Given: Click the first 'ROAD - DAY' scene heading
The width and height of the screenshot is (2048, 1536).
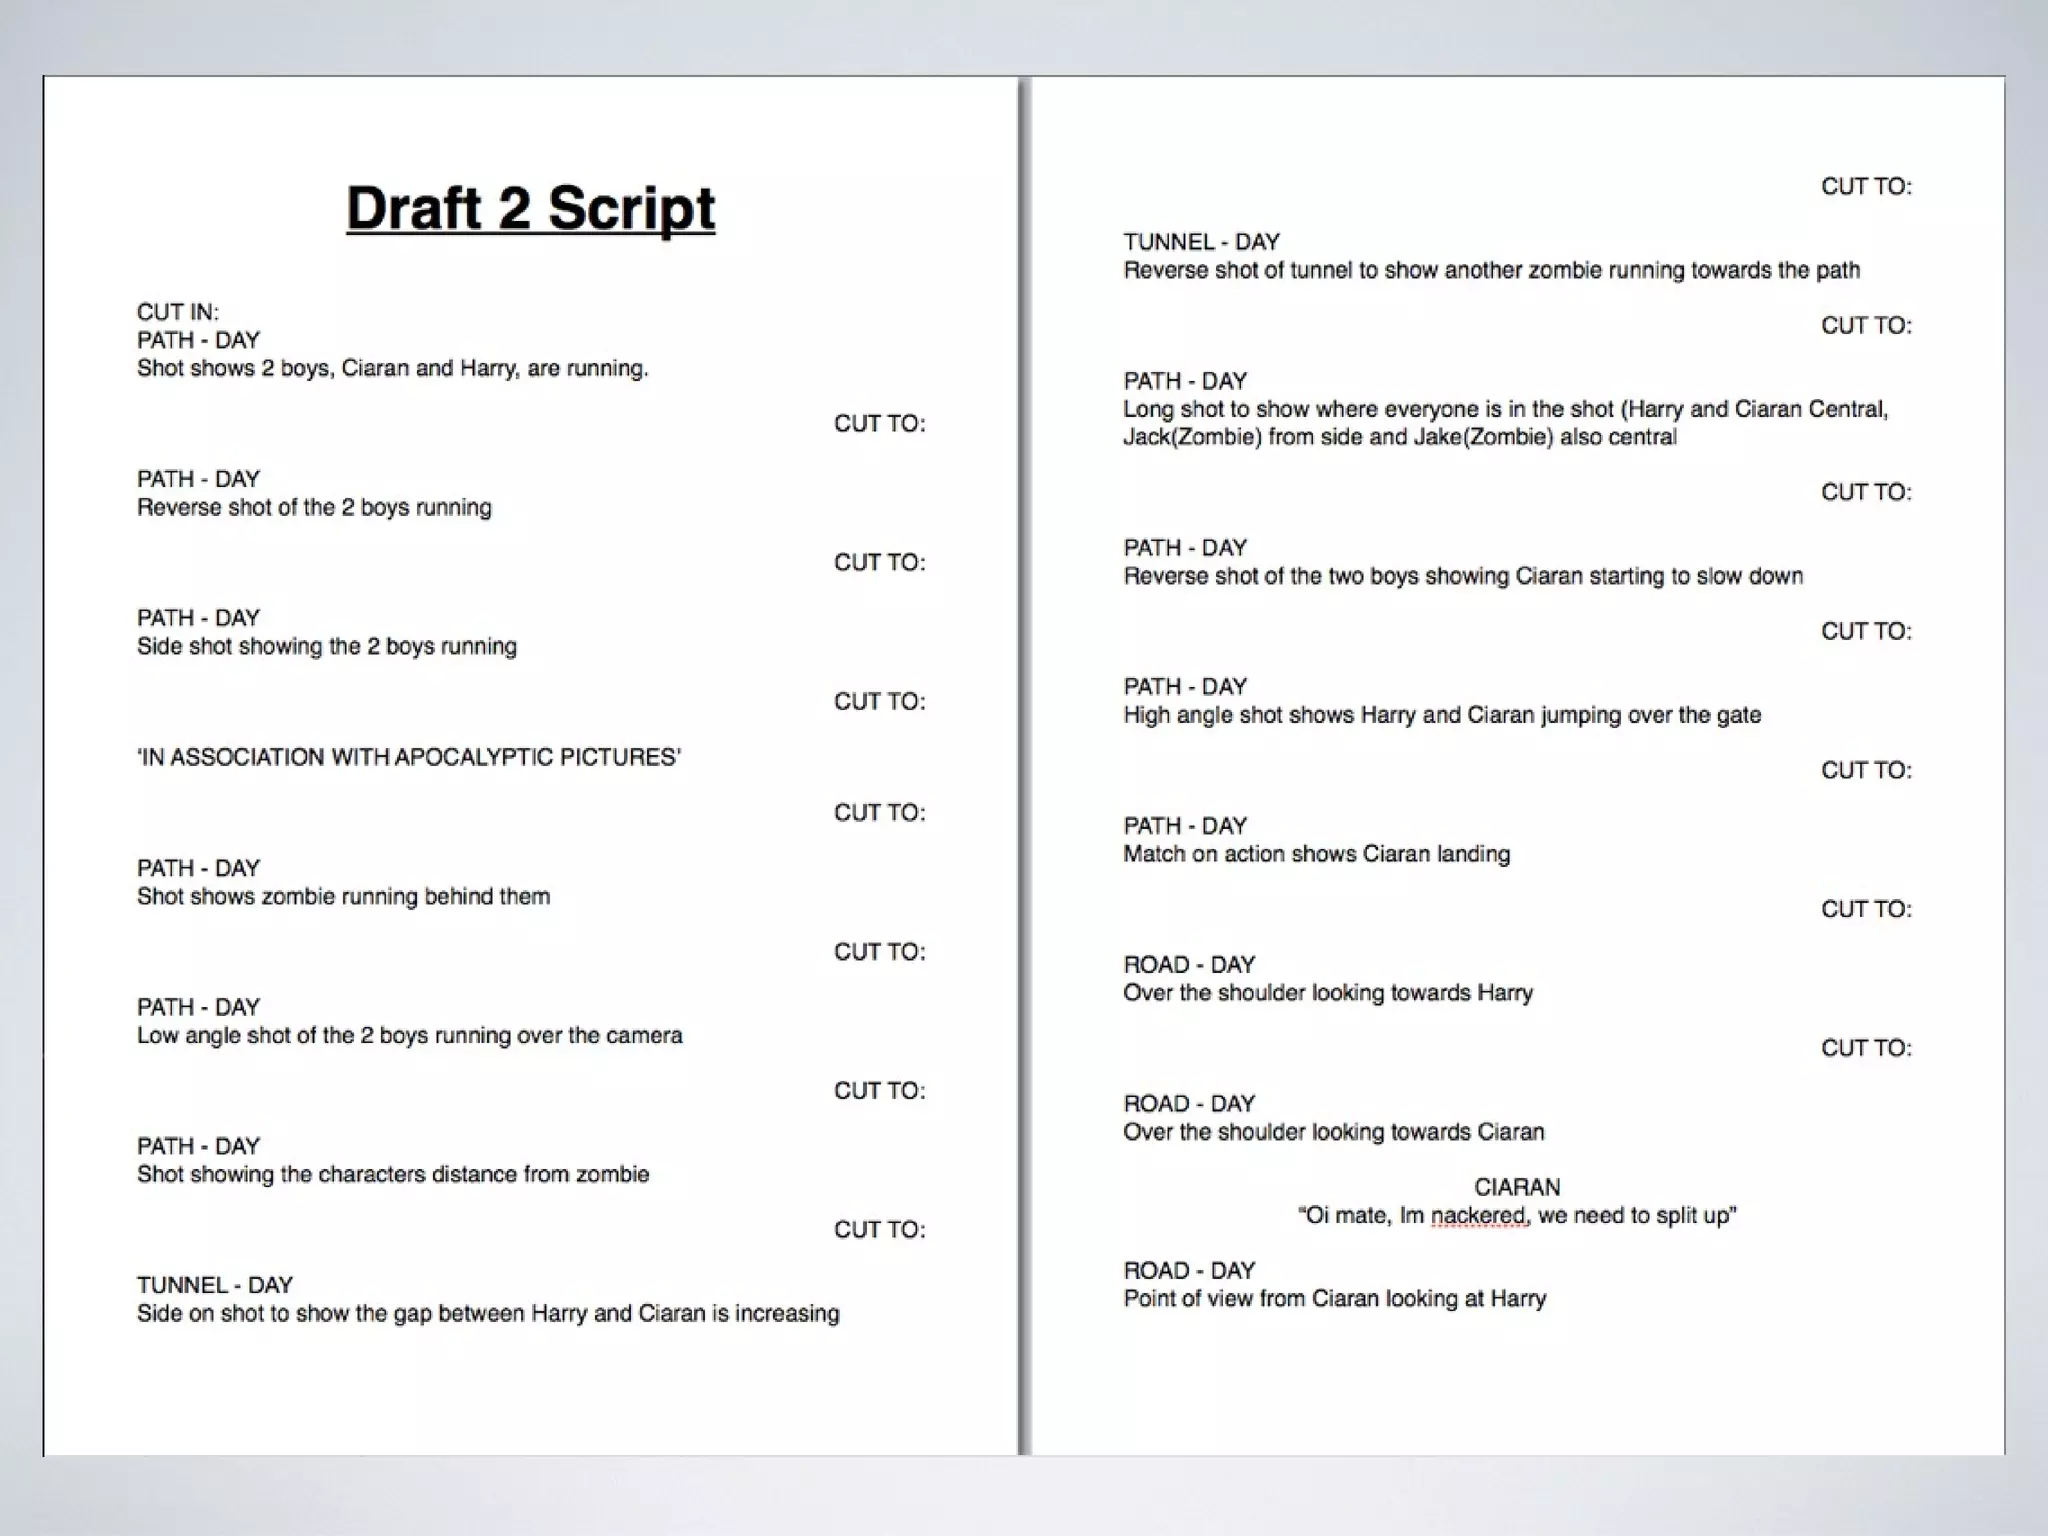Looking at the screenshot, I should pyautogui.click(x=1188, y=965).
